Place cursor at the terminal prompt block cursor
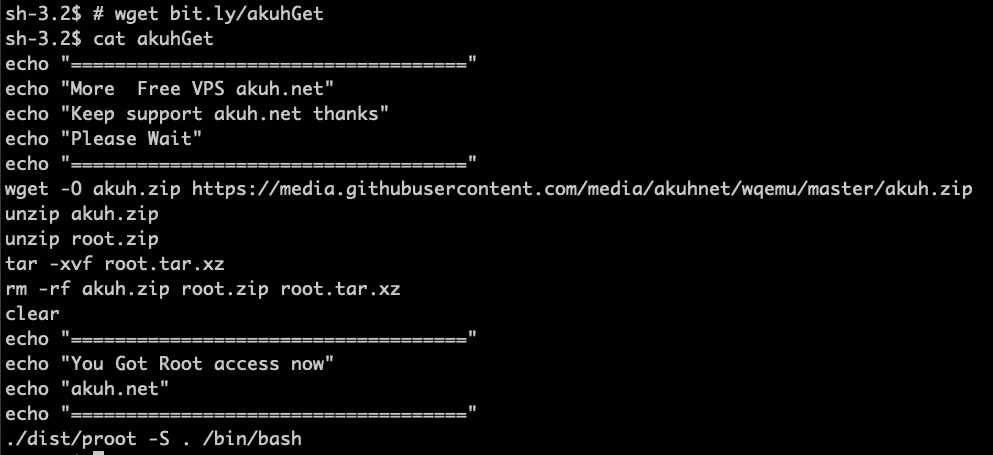This screenshot has height=455, width=993. coord(98,453)
